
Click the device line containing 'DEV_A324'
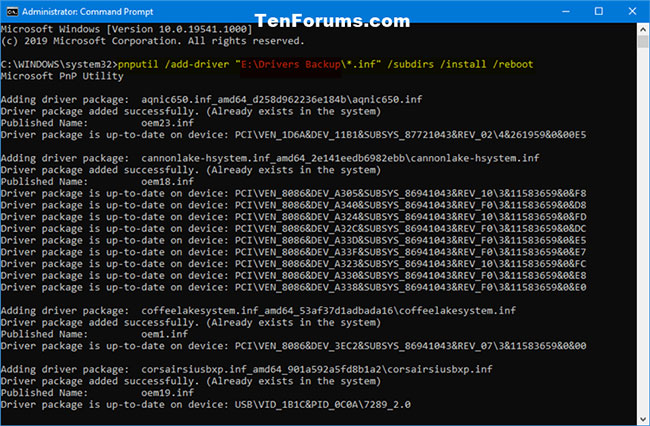[293, 217]
